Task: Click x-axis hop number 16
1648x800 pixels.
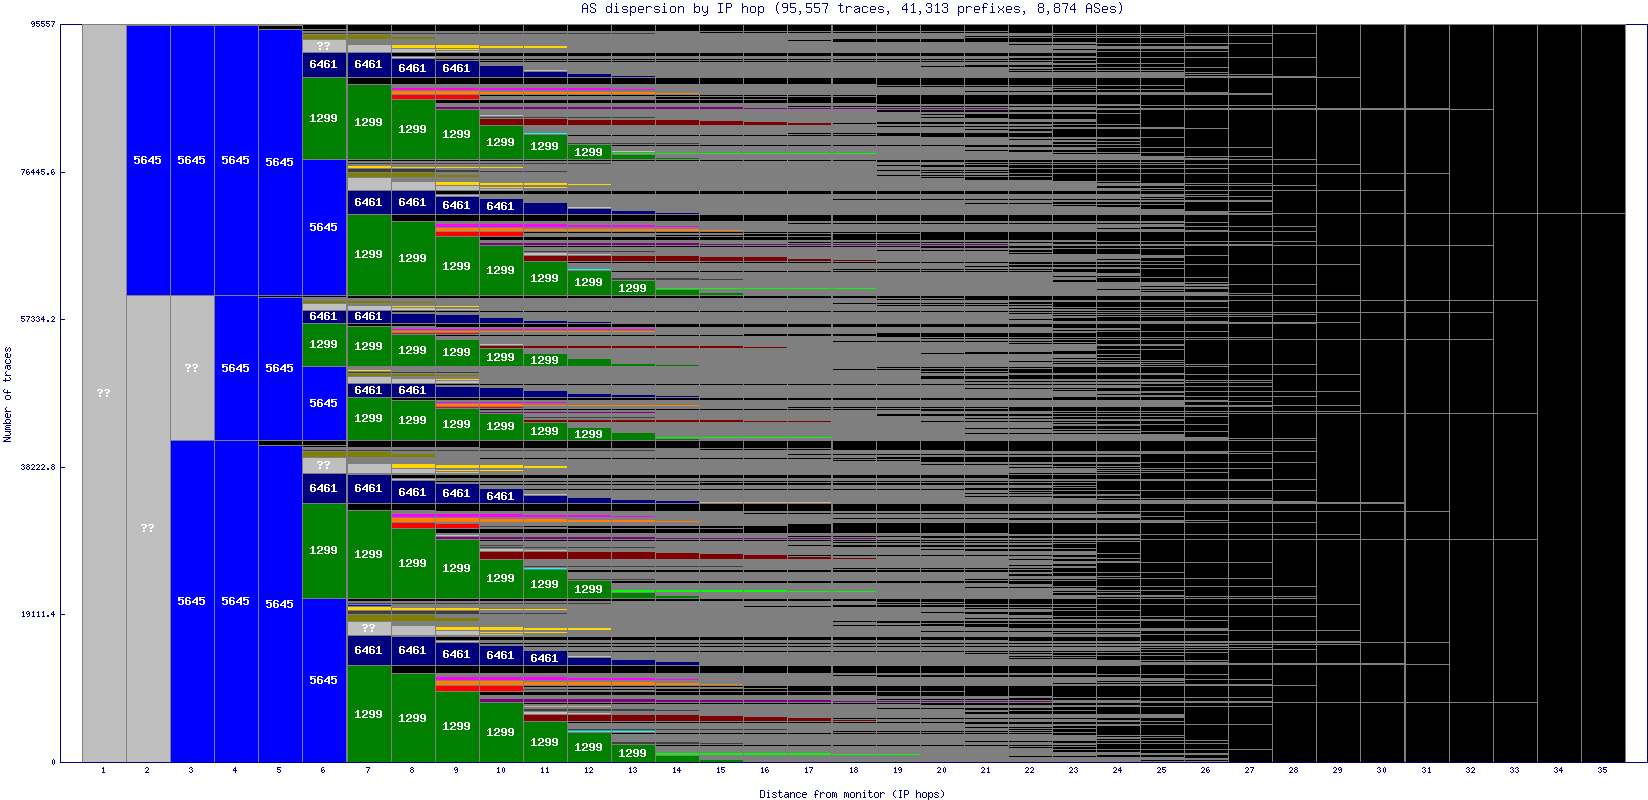Action: tap(764, 770)
